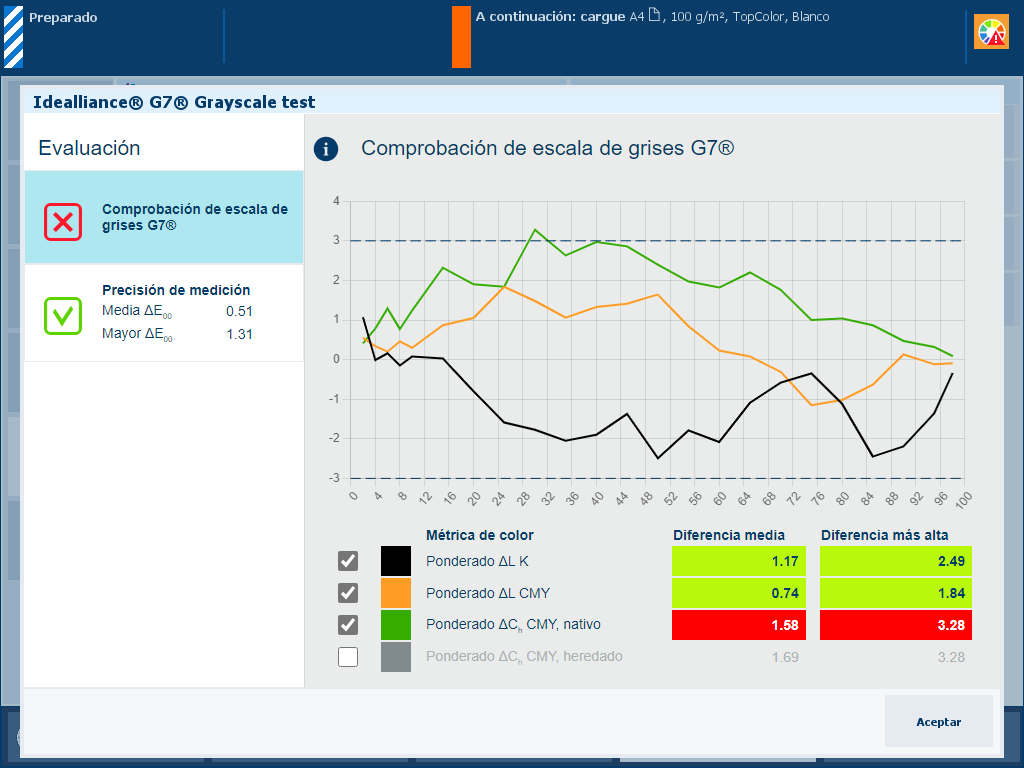This screenshot has height=768, width=1024.
Task: Select the Precisión de medición item
Action: pyautogui.click(x=164, y=313)
